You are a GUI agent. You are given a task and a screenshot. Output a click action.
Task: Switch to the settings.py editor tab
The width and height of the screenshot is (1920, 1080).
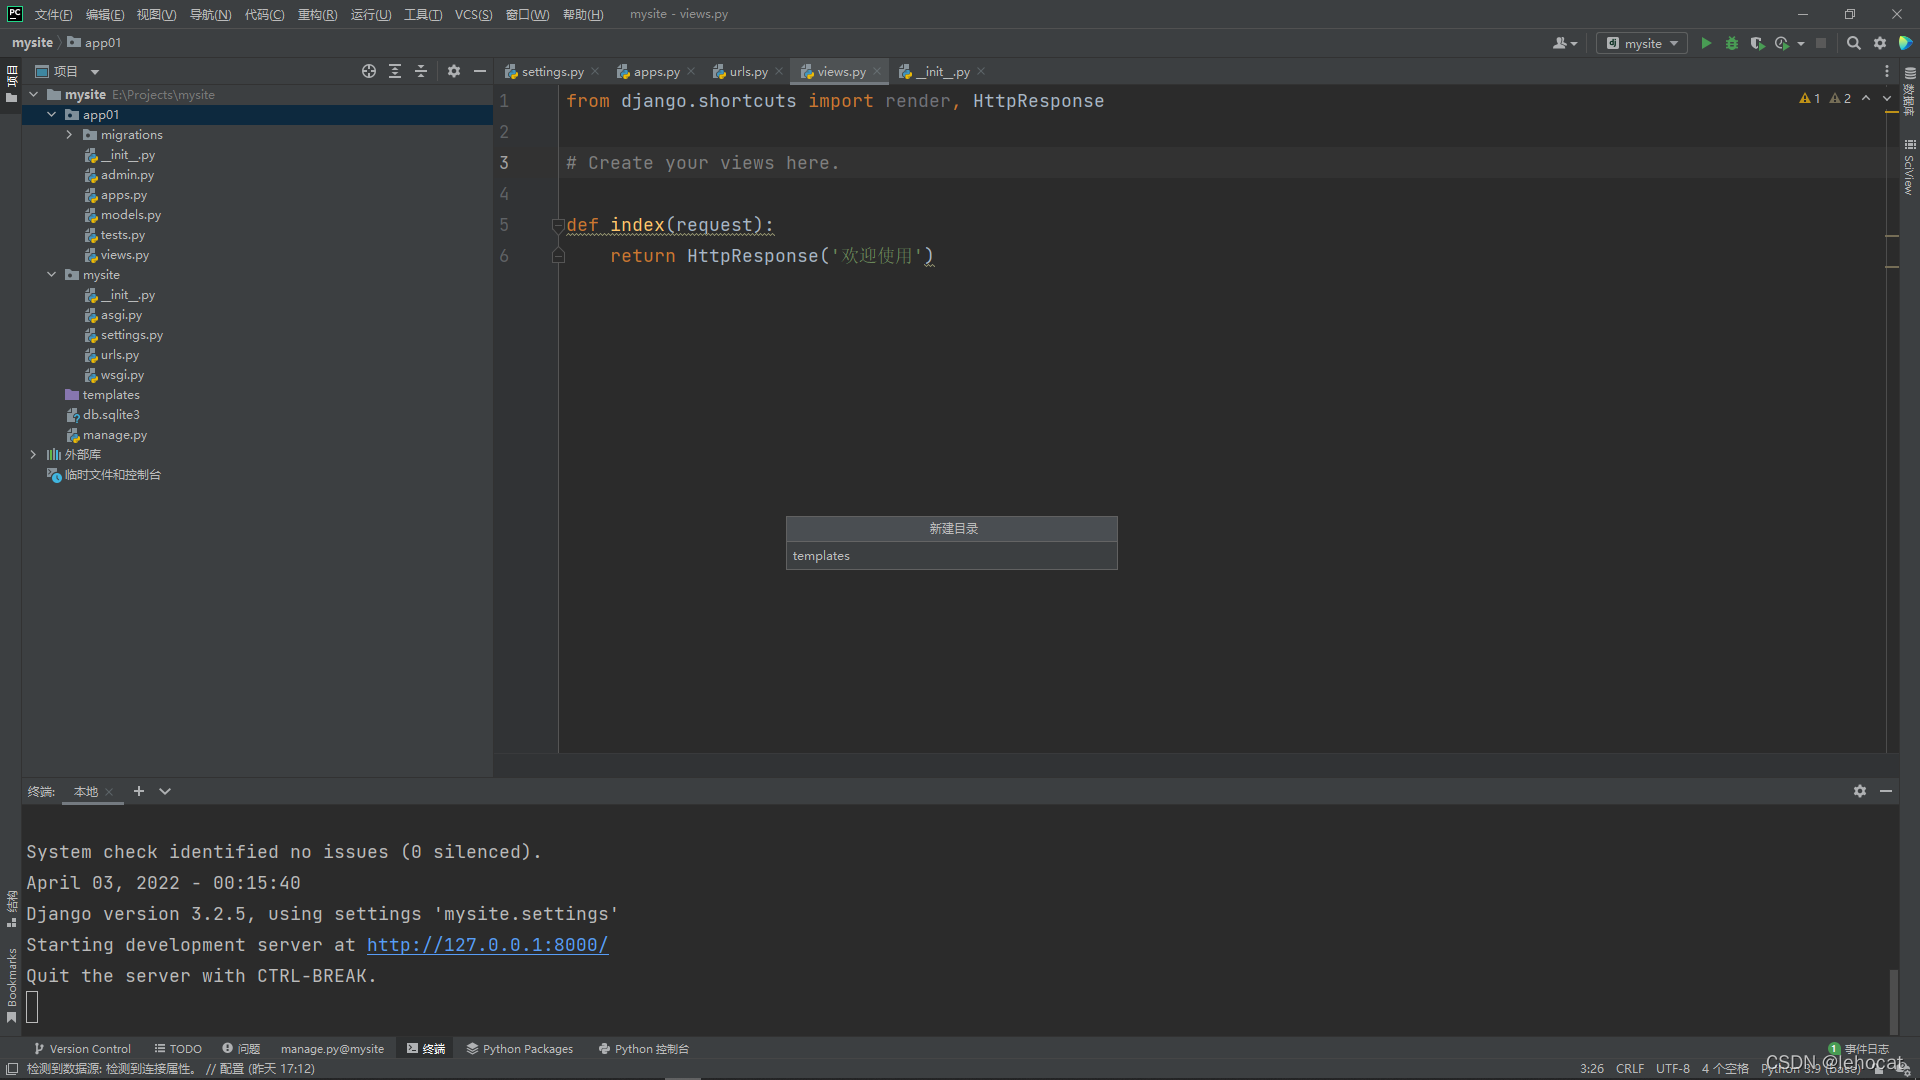[x=551, y=72]
